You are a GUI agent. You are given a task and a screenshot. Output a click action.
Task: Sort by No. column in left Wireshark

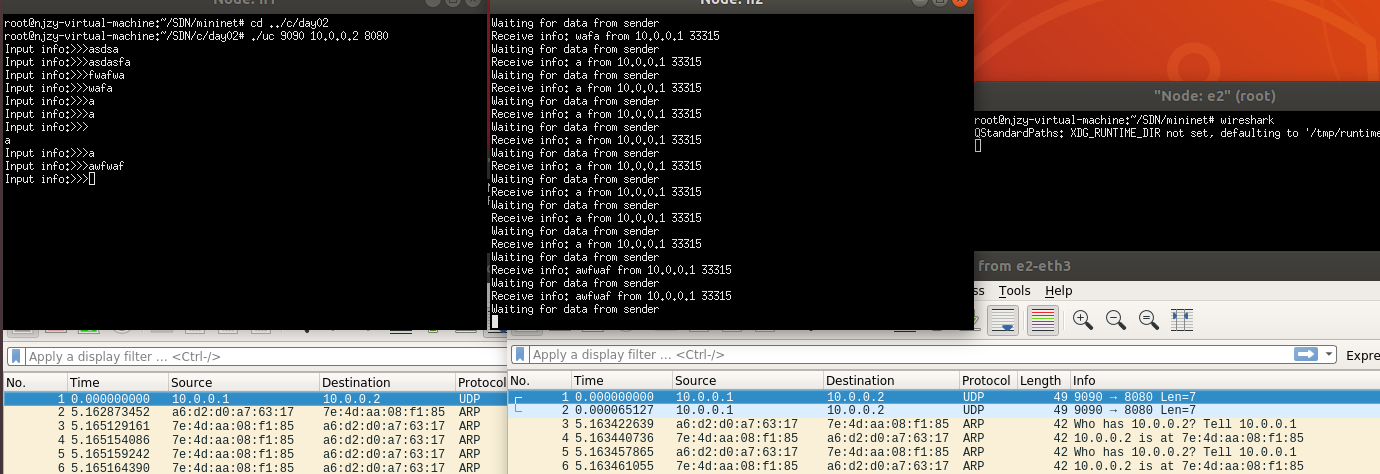(35, 382)
